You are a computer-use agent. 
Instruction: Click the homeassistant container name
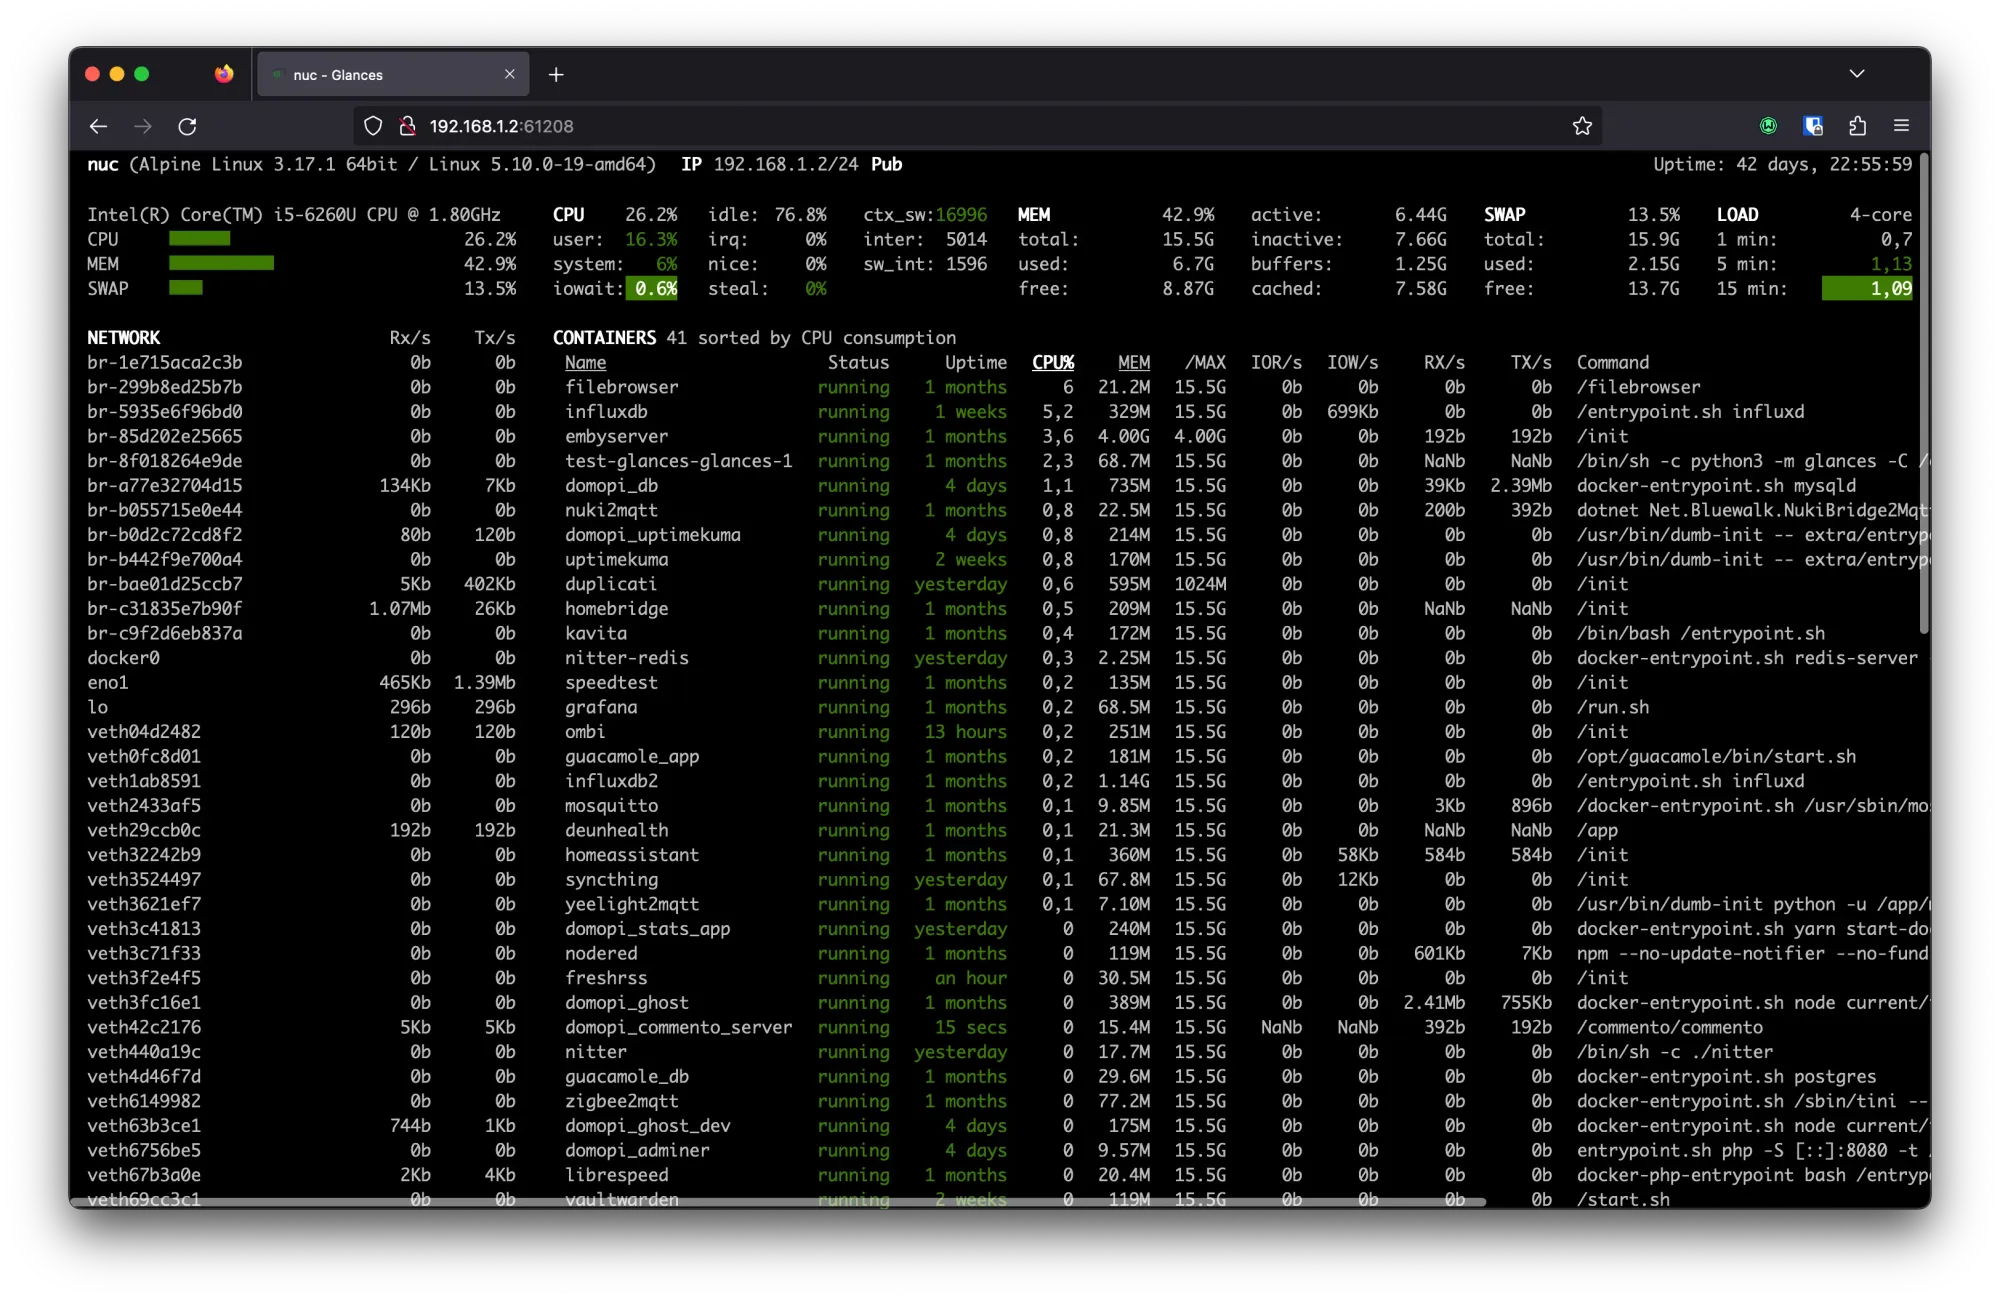[632, 855]
